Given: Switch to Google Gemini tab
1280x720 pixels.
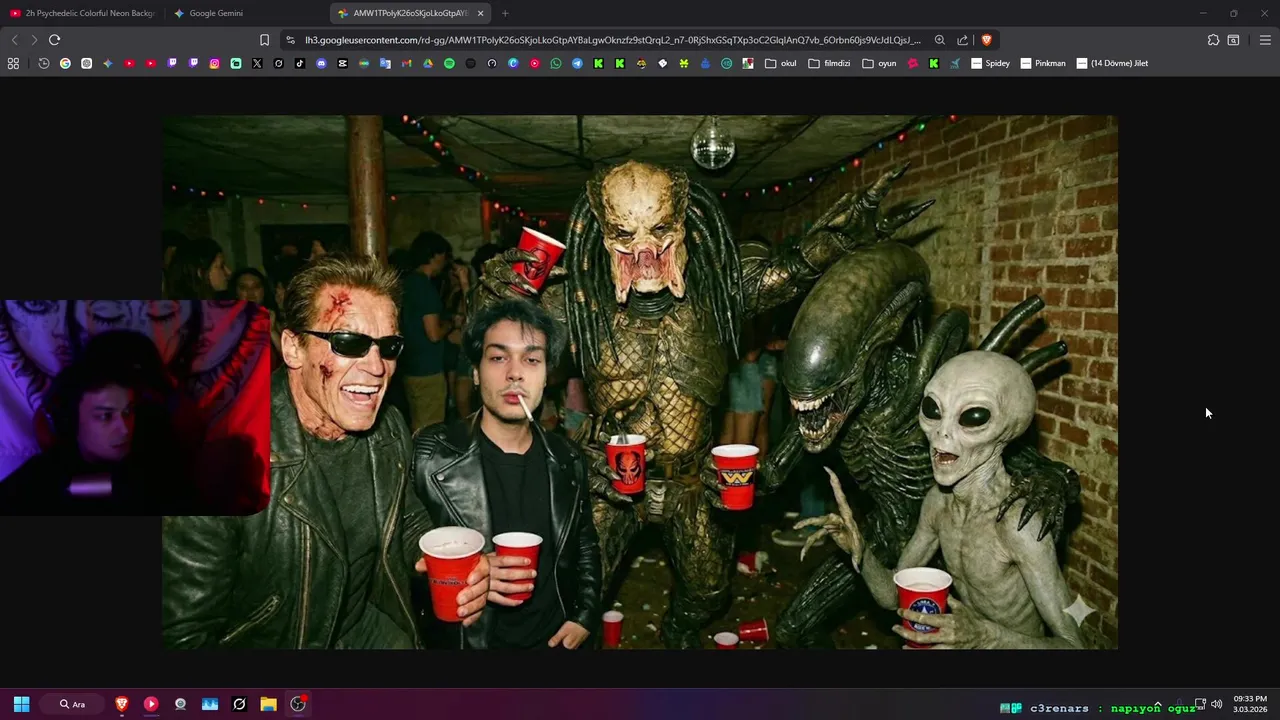Looking at the screenshot, I should 245,13.
